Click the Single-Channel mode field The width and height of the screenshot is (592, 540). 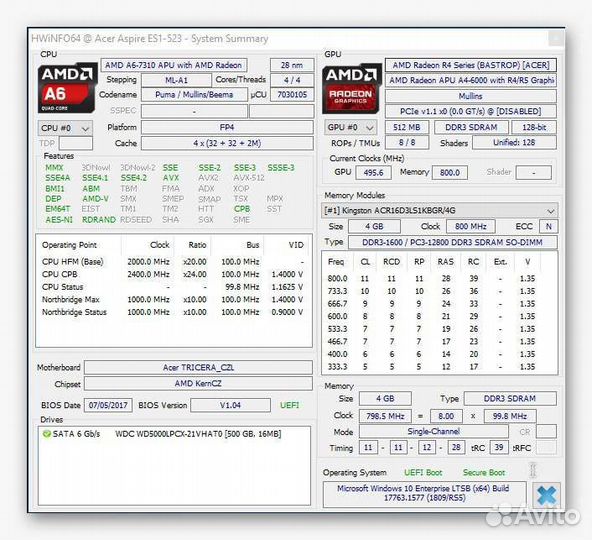pos(433,431)
